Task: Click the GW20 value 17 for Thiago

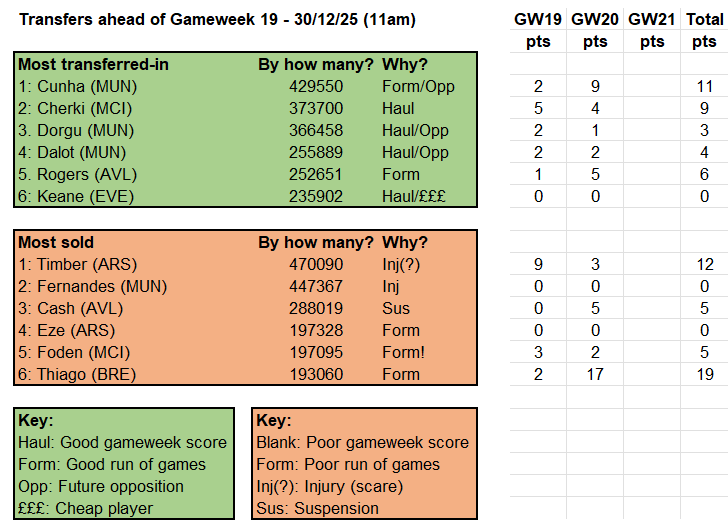Action: click(595, 374)
